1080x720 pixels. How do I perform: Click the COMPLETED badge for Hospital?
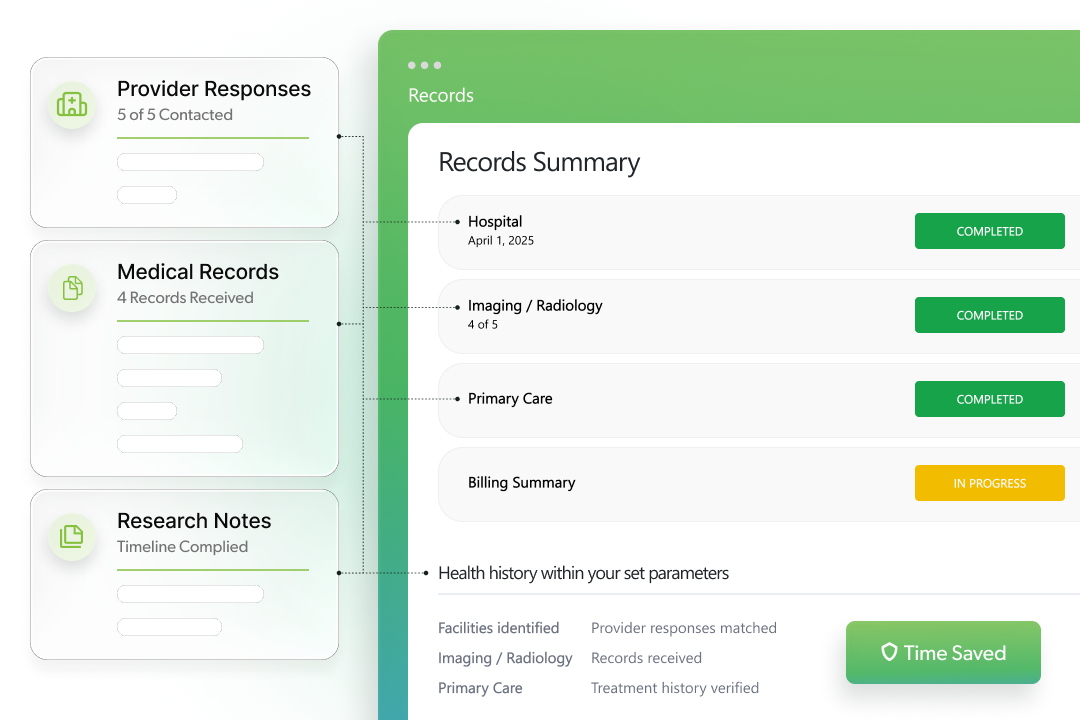click(989, 231)
